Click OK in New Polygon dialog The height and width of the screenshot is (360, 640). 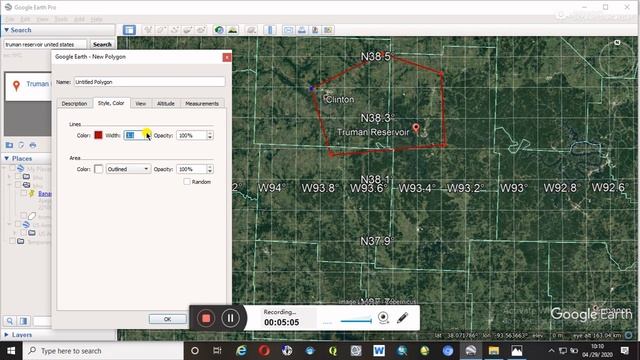[x=167, y=319]
